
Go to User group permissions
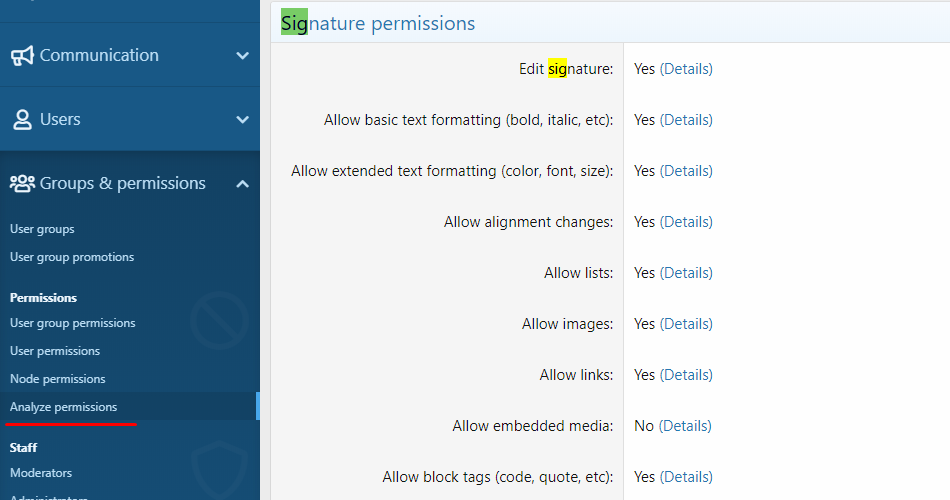(x=73, y=323)
